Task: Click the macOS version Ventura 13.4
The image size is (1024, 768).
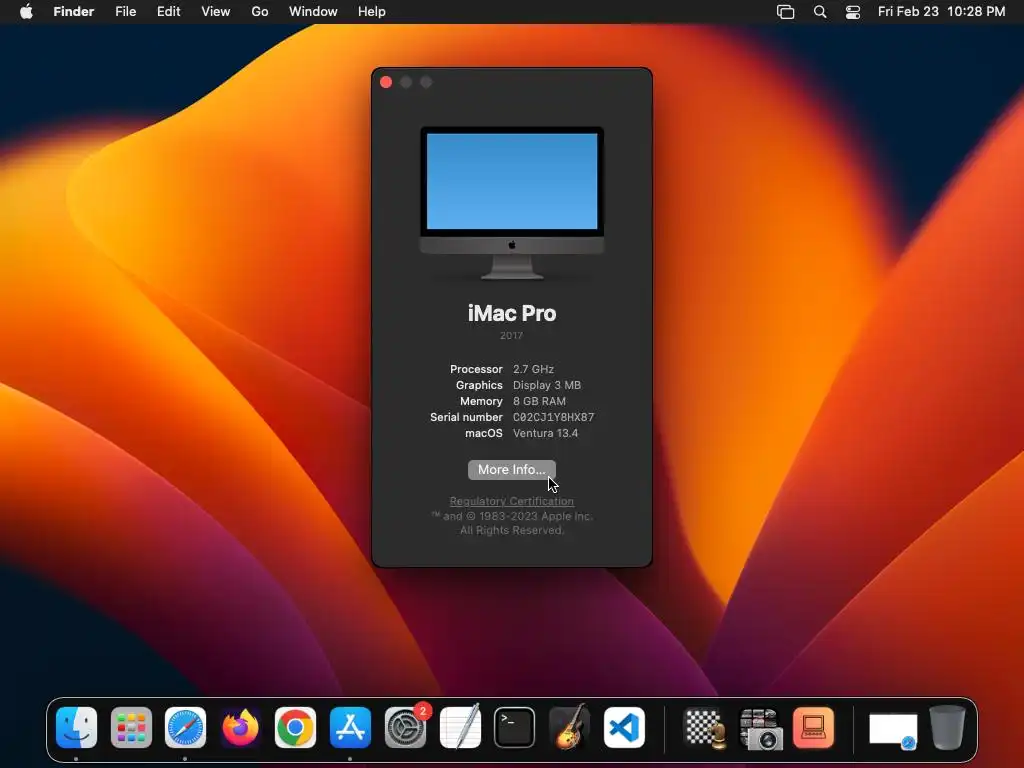Action: (545, 433)
